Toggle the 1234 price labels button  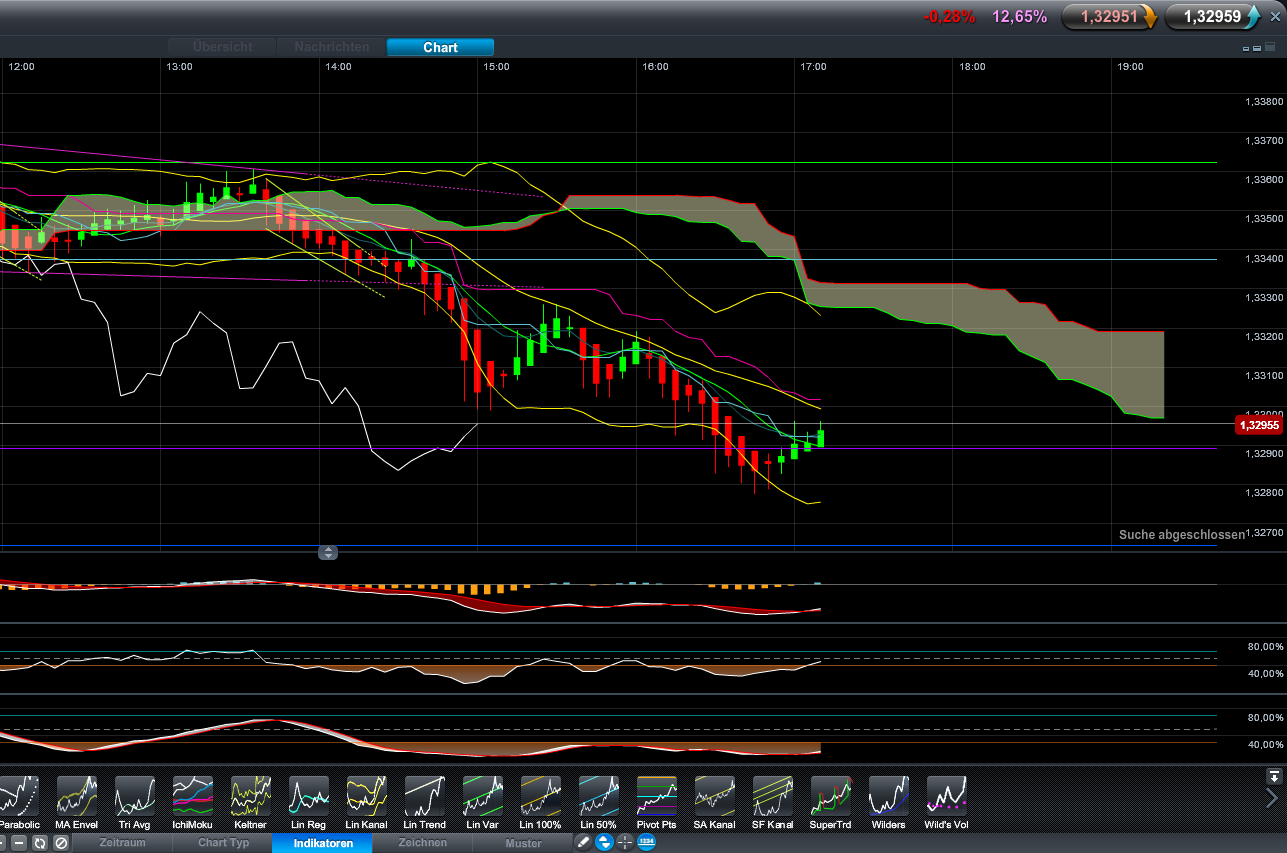coord(646,843)
